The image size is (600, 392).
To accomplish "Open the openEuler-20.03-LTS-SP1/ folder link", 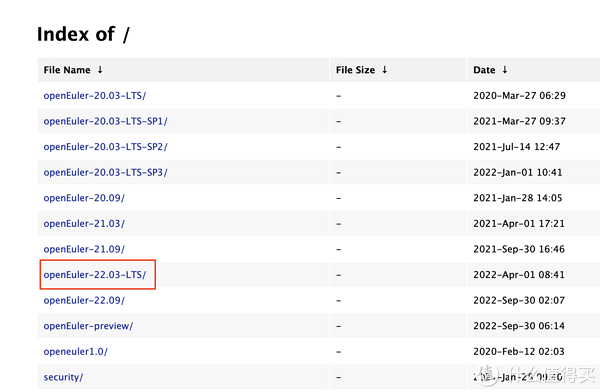I will pyautogui.click(x=105, y=121).
